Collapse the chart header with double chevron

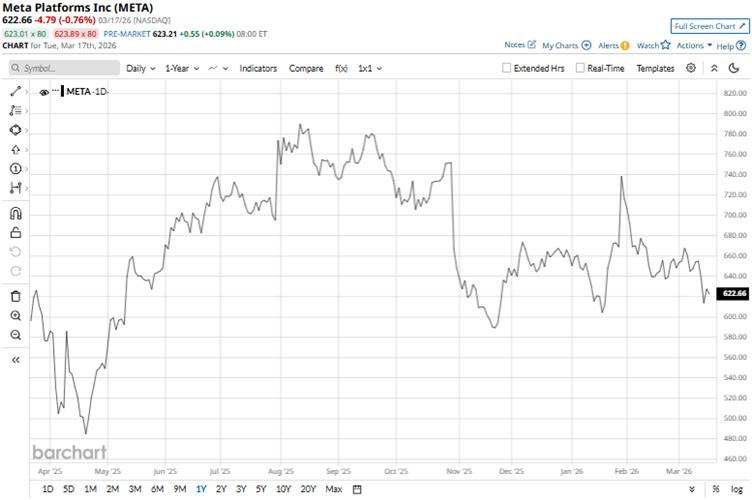714,68
